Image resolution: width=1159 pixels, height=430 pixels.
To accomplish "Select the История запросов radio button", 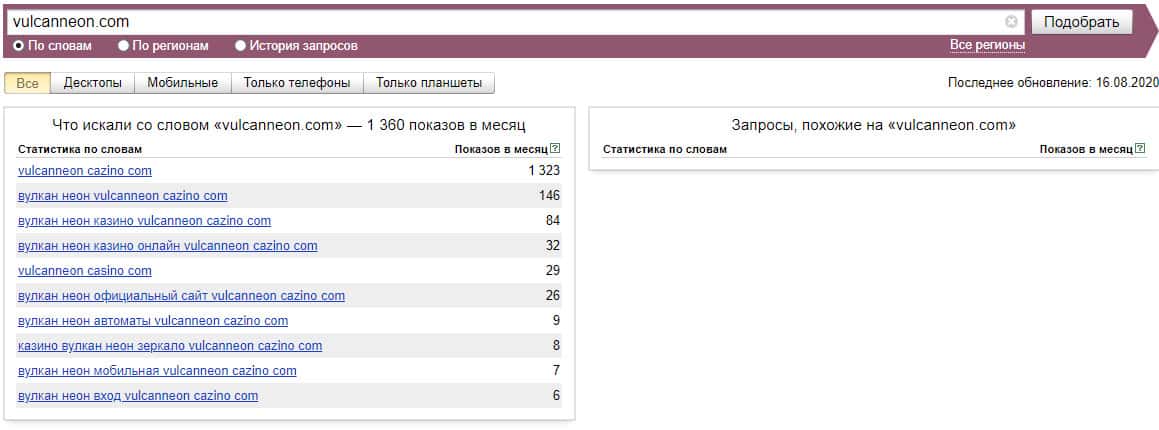I will (240, 46).
